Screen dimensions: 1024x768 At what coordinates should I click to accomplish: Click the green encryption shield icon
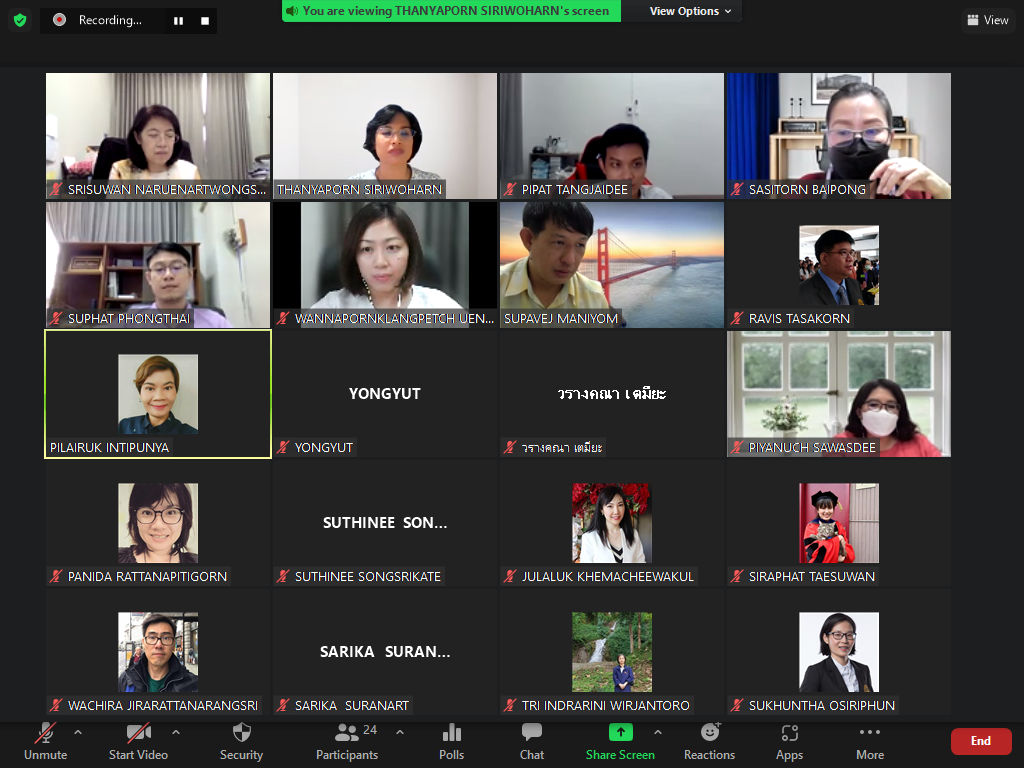click(x=20, y=20)
